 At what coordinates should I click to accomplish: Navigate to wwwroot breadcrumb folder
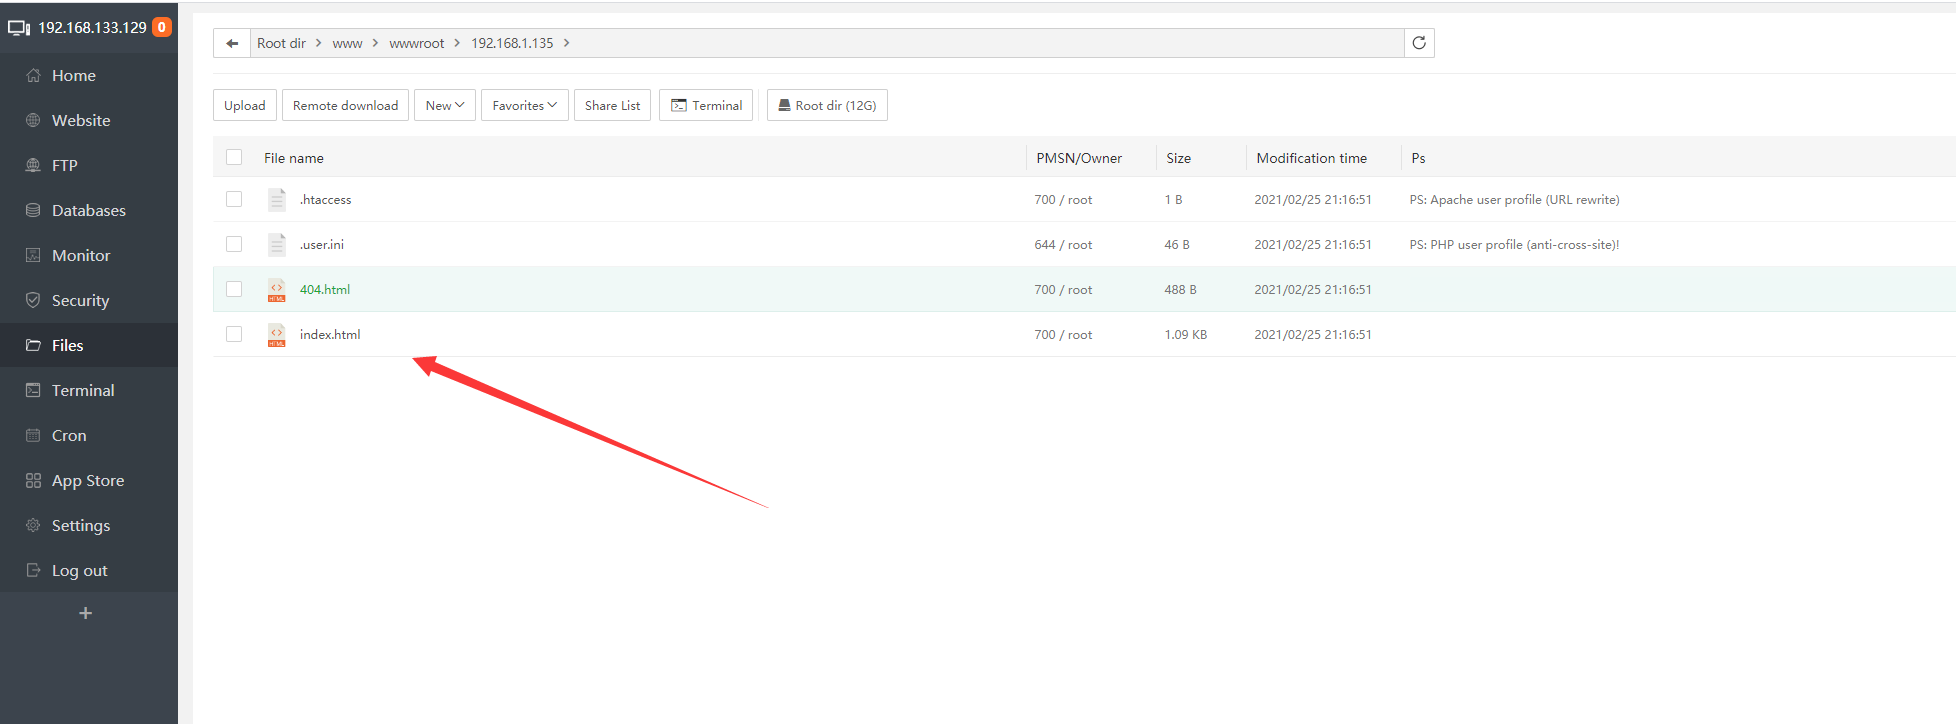click(417, 43)
